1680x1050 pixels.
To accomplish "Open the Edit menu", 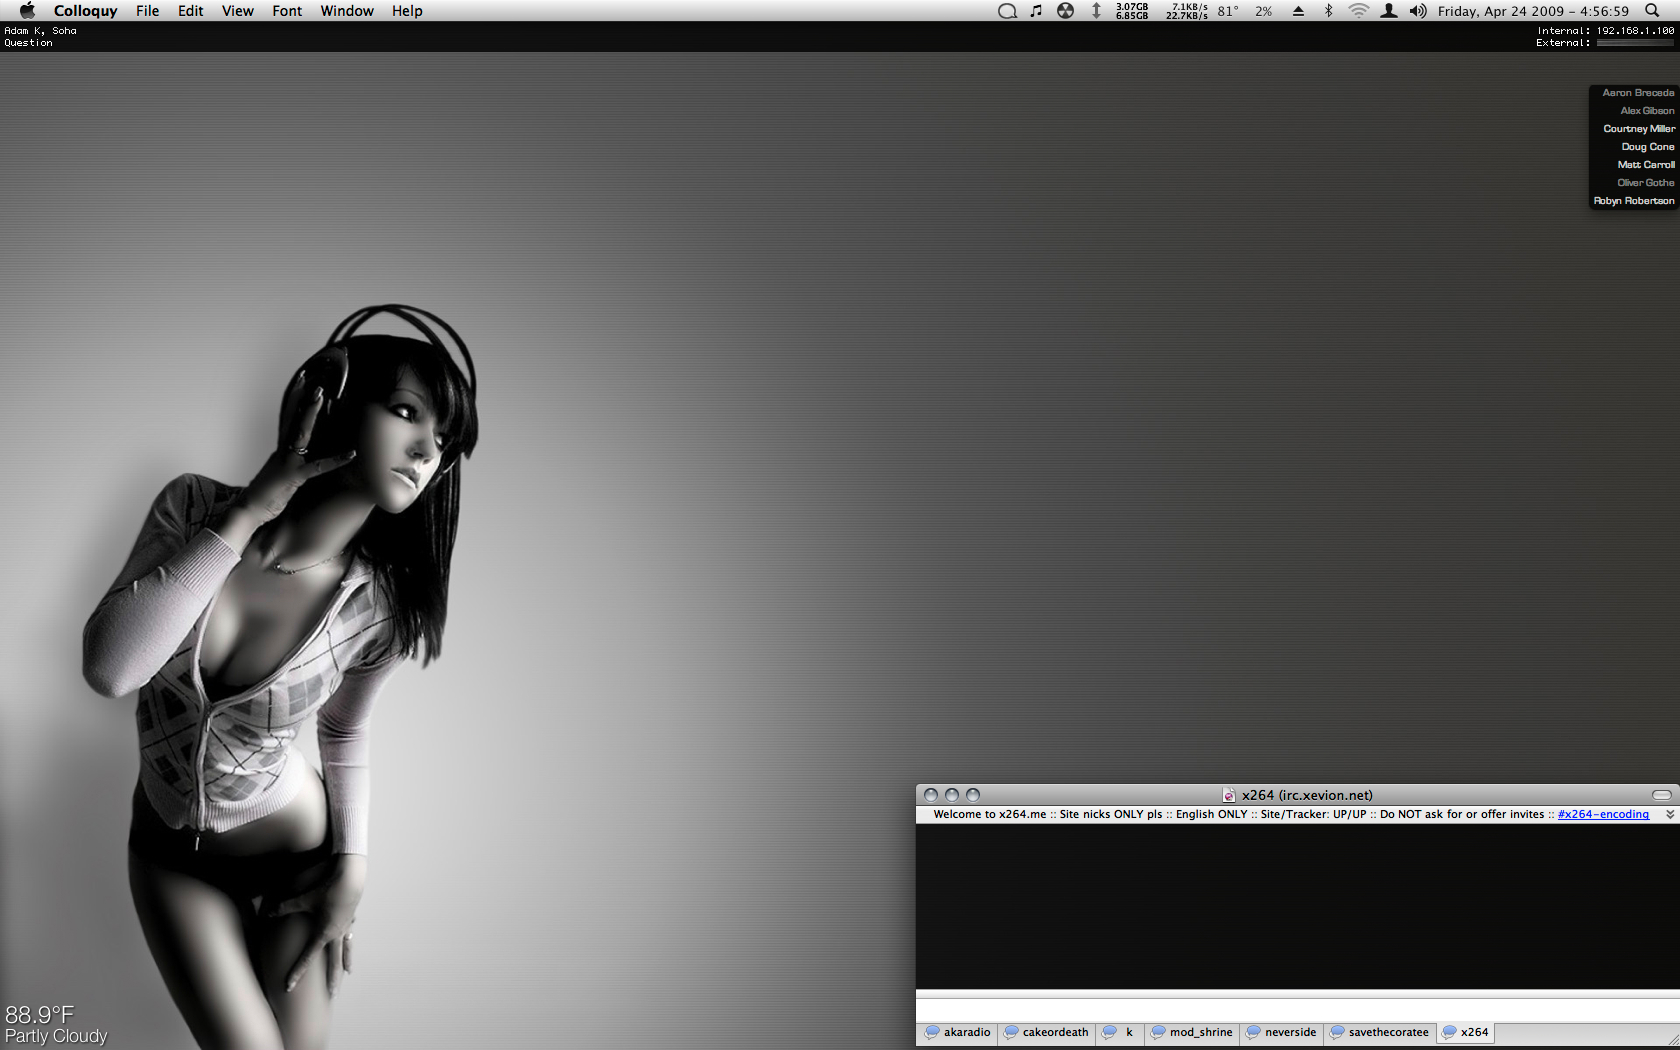I will [190, 11].
